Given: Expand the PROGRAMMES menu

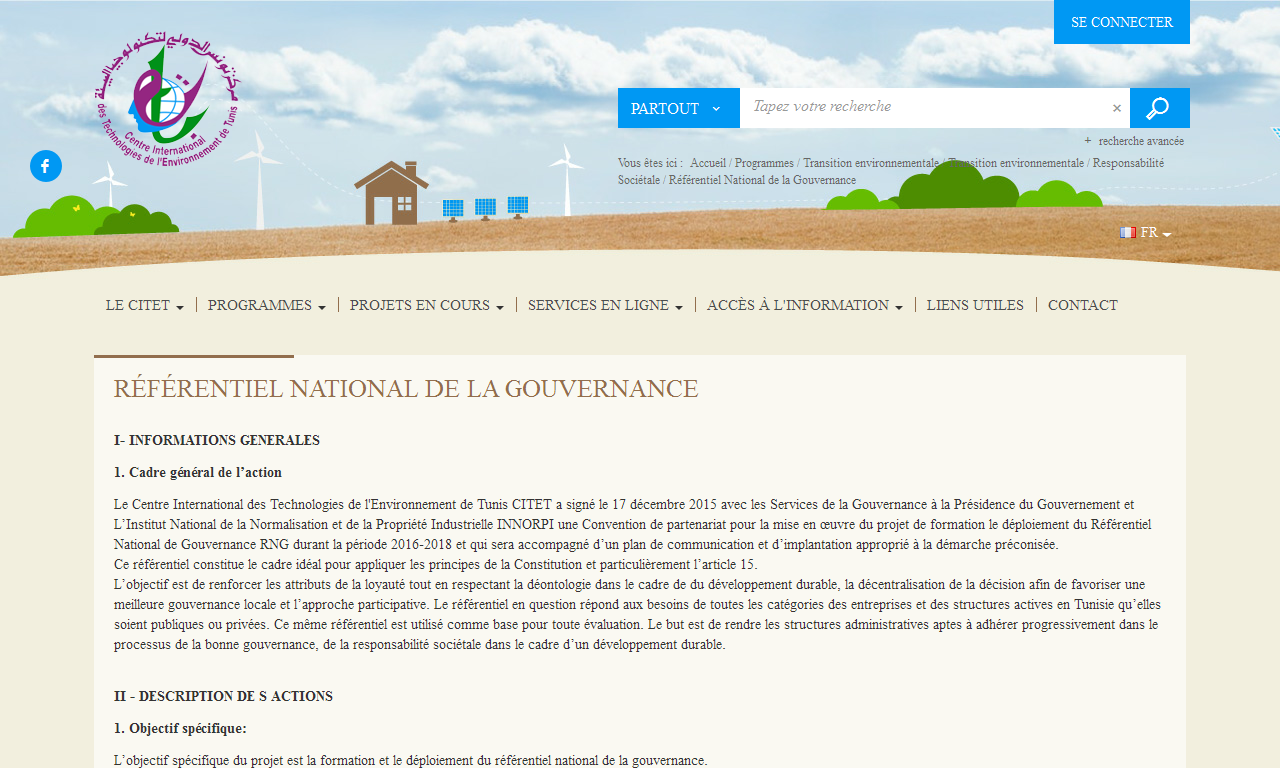Looking at the screenshot, I should 267,305.
